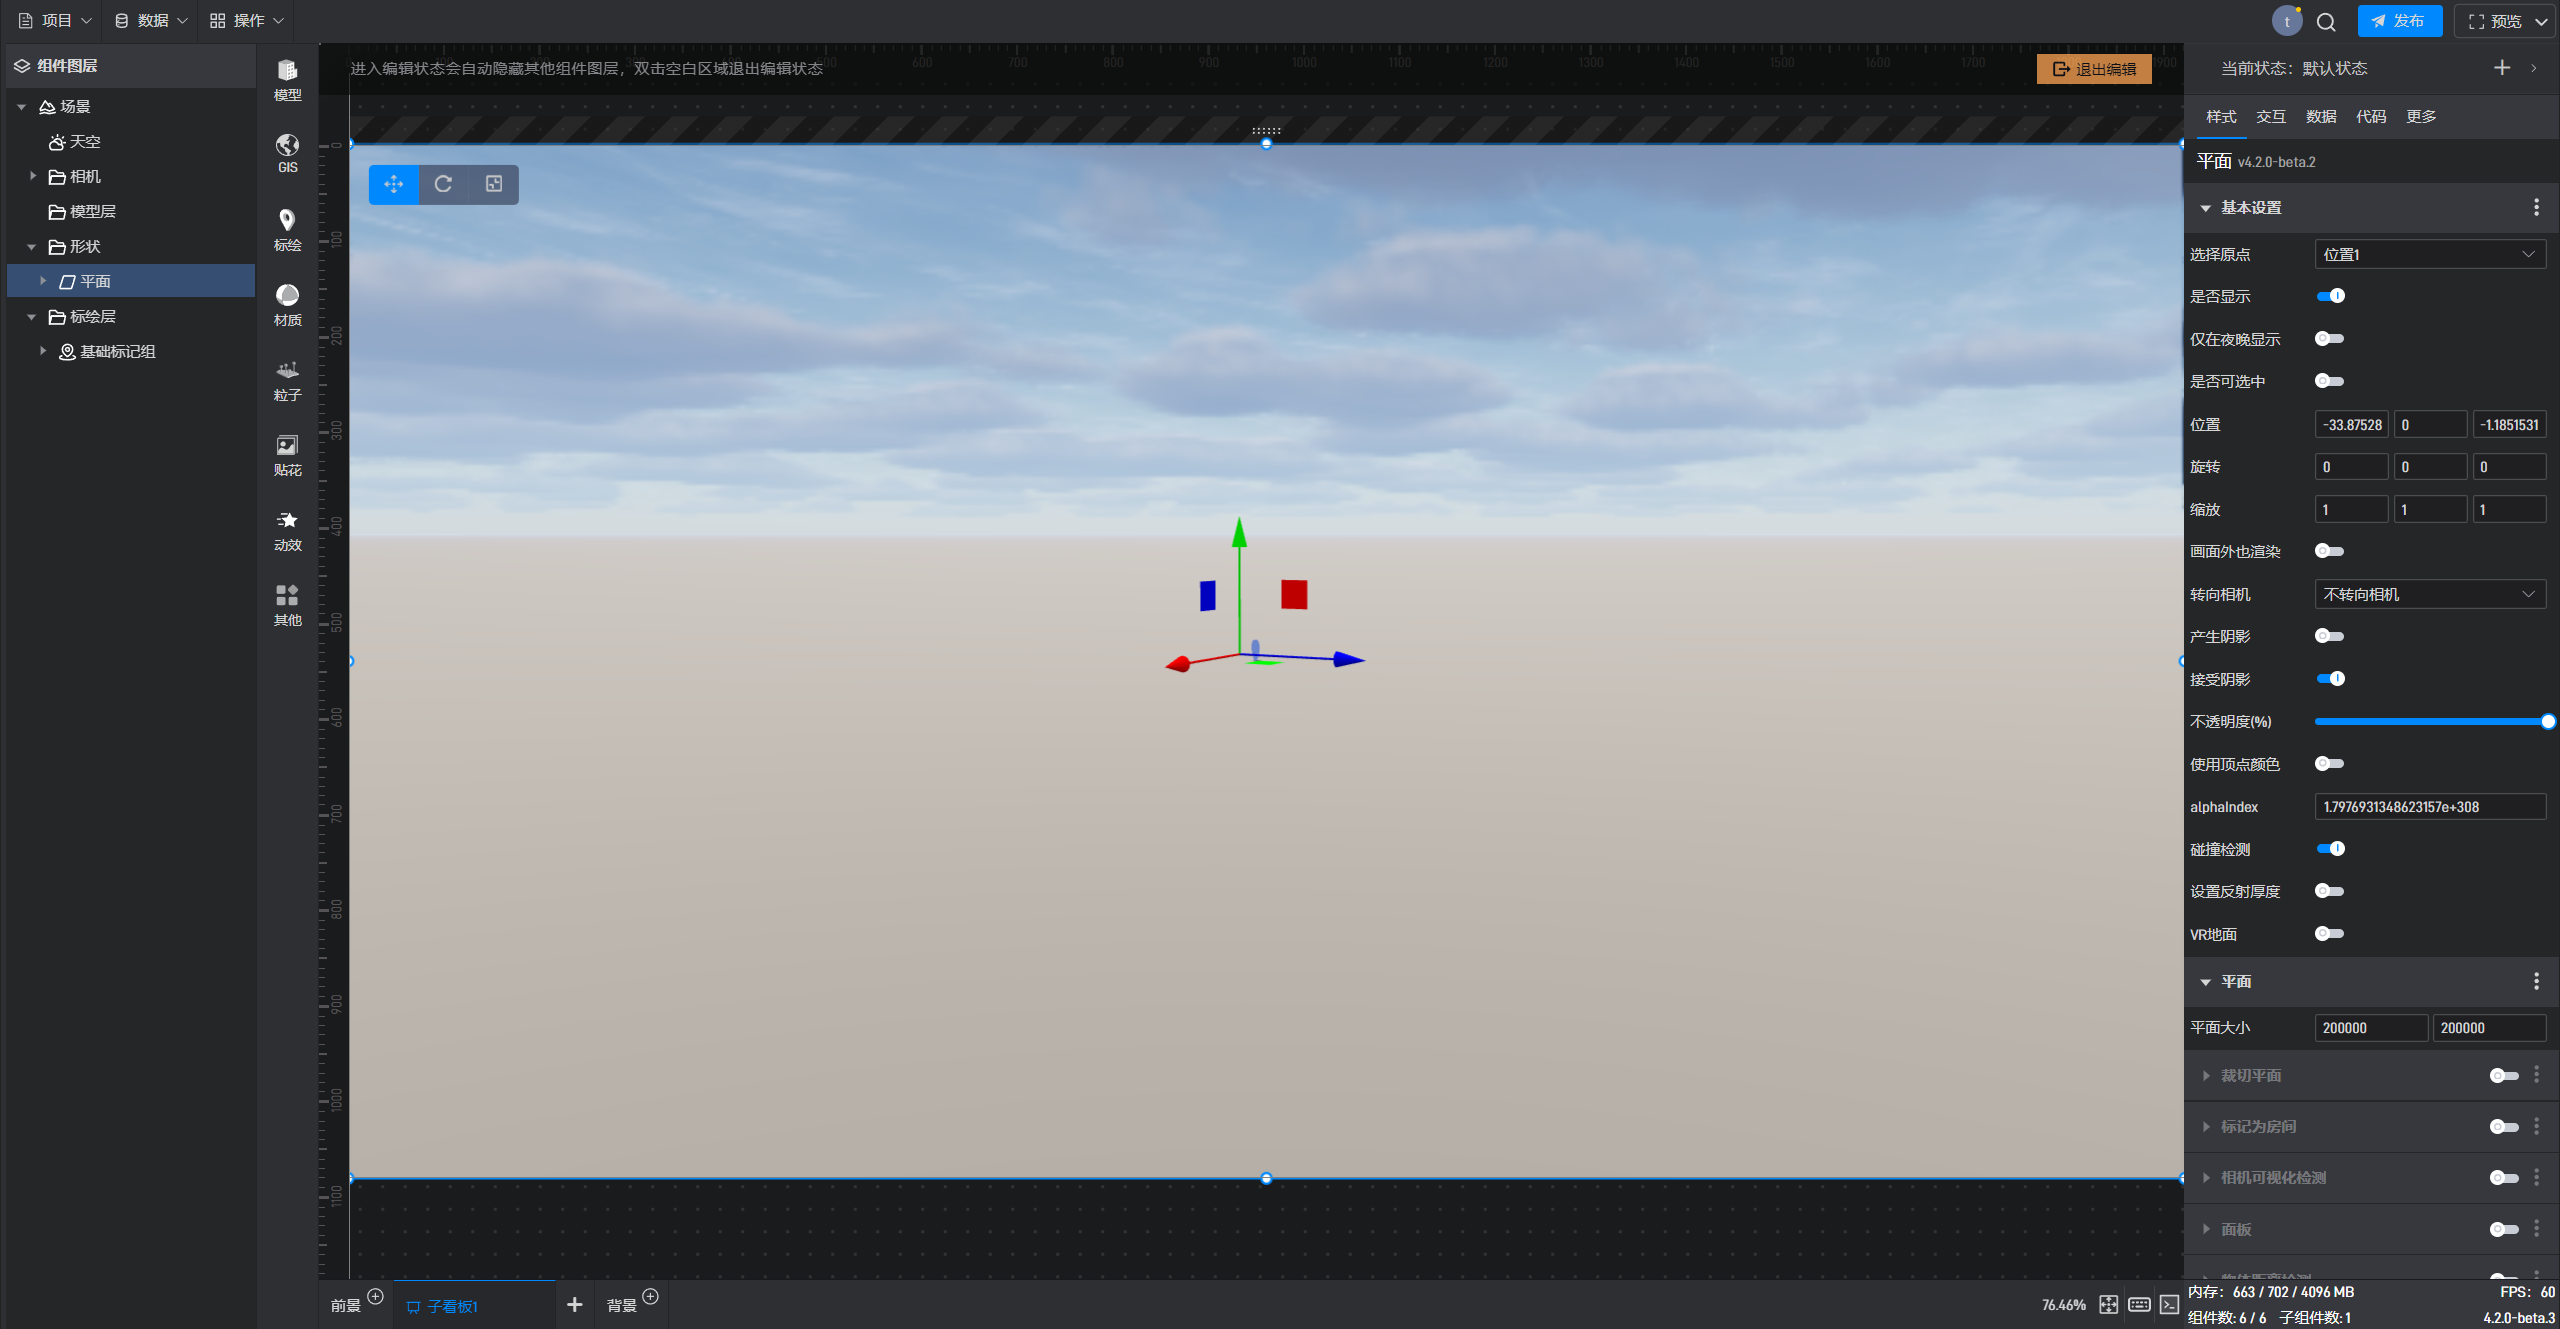Toggle the 是否显示 visibility switch
The height and width of the screenshot is (1329, 2560).
pos(2330,296)
